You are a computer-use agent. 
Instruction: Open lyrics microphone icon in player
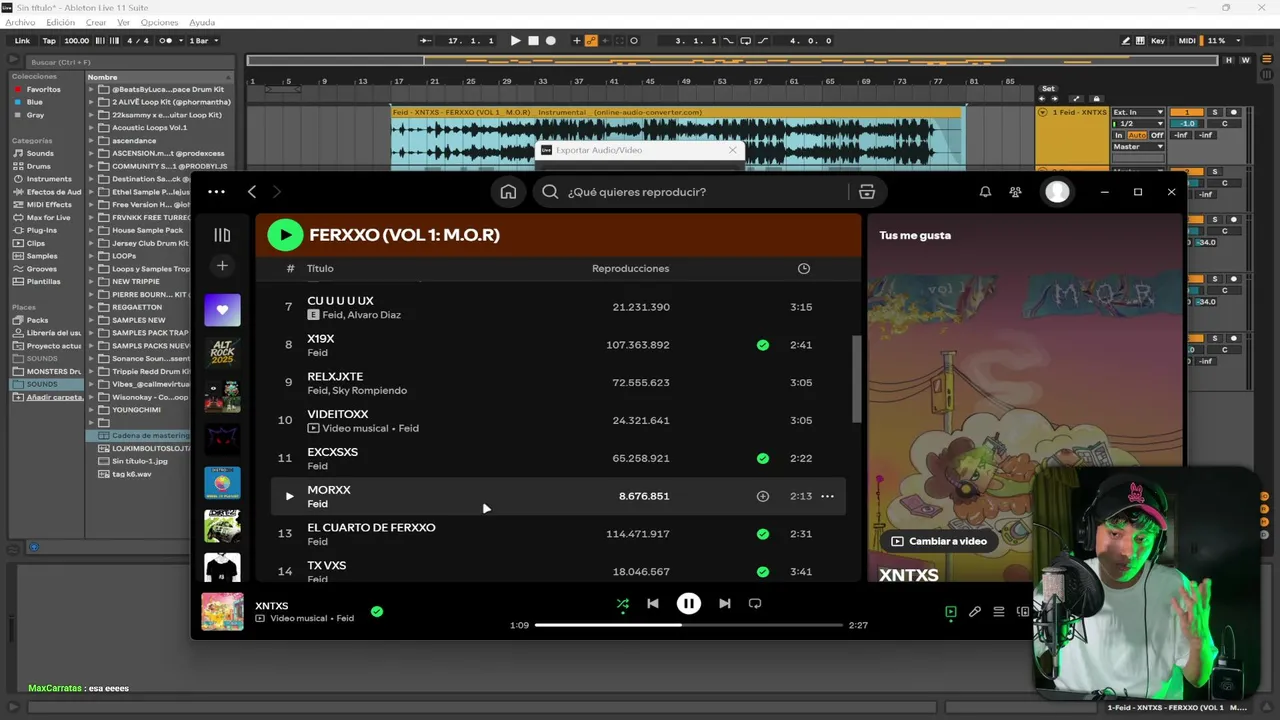pyautogui.click(x=975, y=612)
